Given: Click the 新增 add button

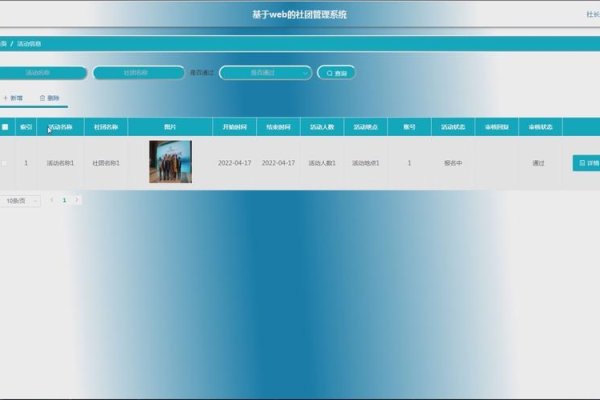Looking at the screenshot, I should (x=13, y=98).
